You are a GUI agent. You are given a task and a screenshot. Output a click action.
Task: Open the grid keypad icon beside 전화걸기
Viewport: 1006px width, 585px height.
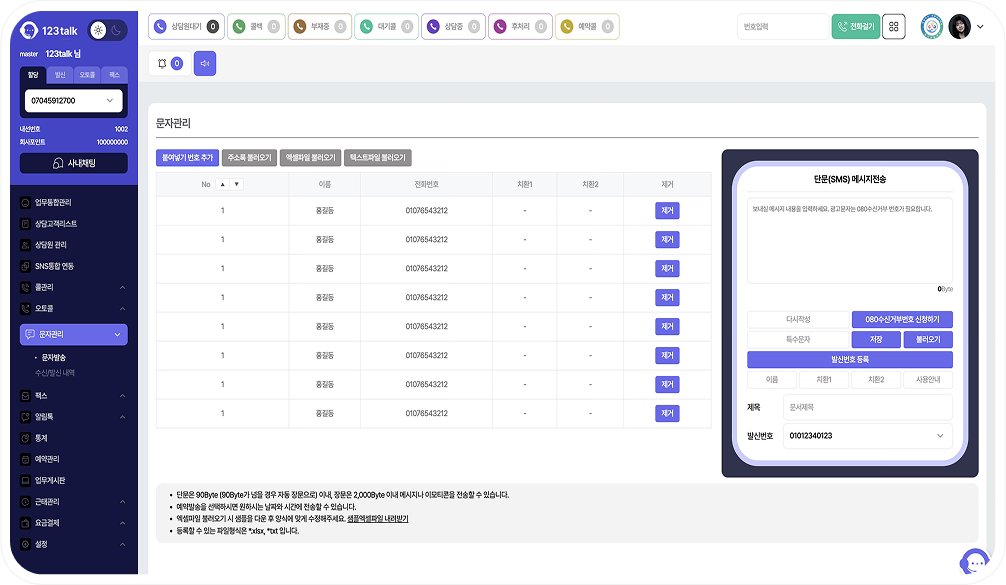(x=894, y=27)
